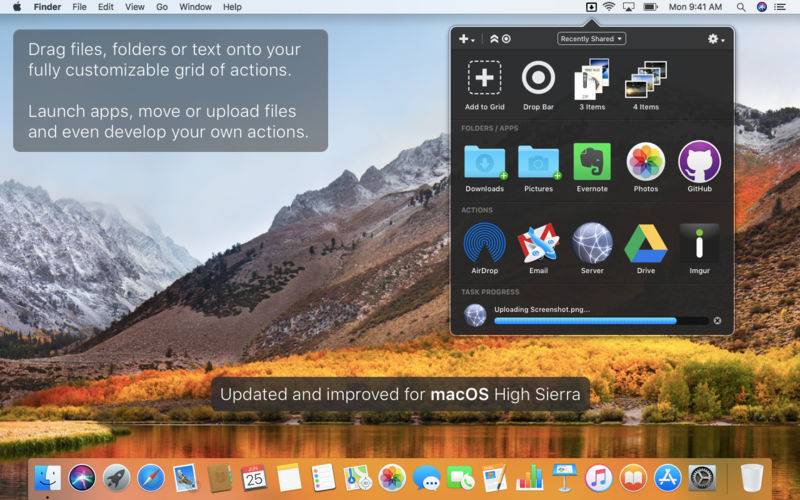Toggle the small target icon in header
The width and height of the screenshot is (800, 500).
coord(506,39)
